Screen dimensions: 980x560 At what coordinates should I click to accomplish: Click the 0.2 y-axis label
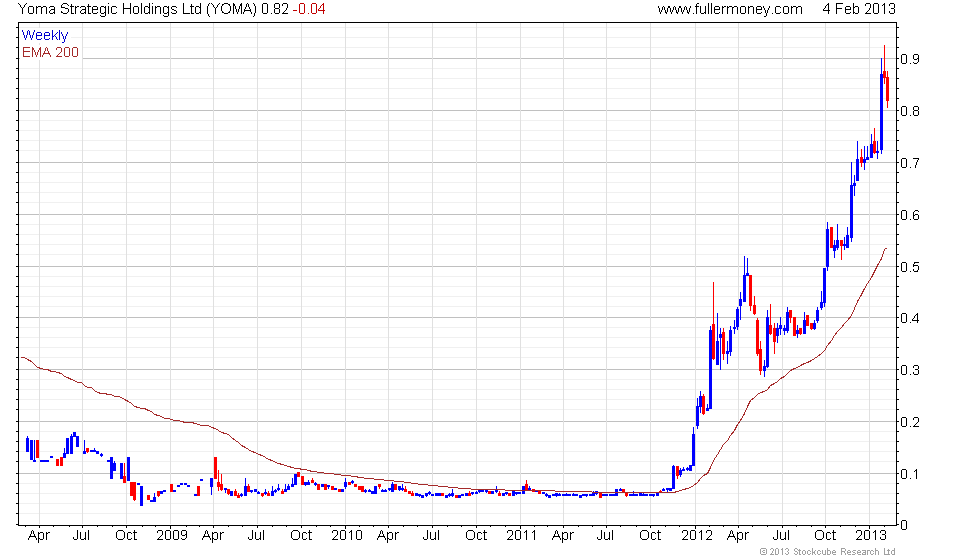[910, 422]
